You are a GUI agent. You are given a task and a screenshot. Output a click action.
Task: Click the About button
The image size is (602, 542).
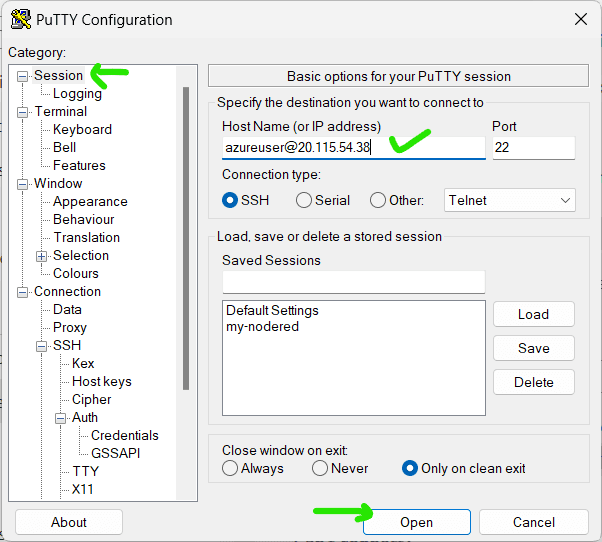69,522
